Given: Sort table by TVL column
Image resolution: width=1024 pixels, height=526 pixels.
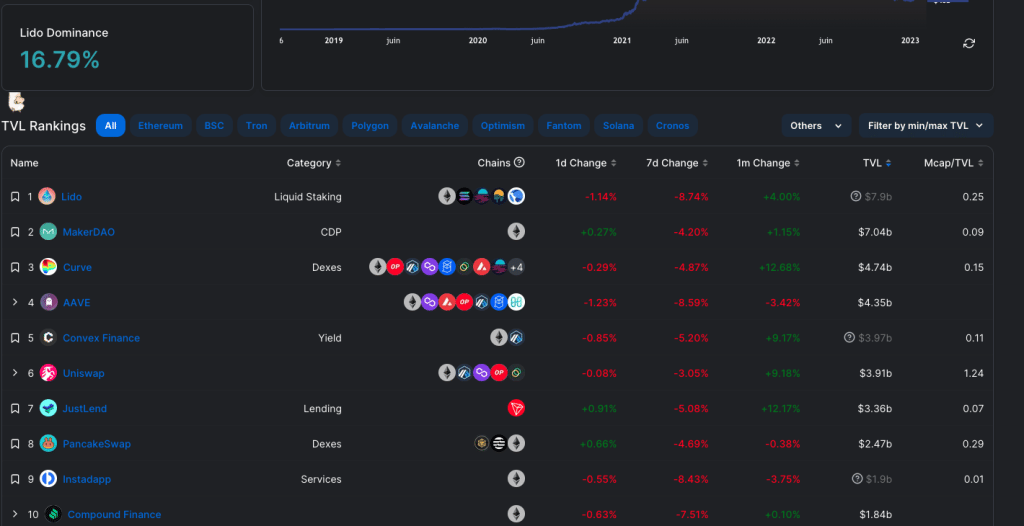Looking at the screenshot, I should pos(877,163).
